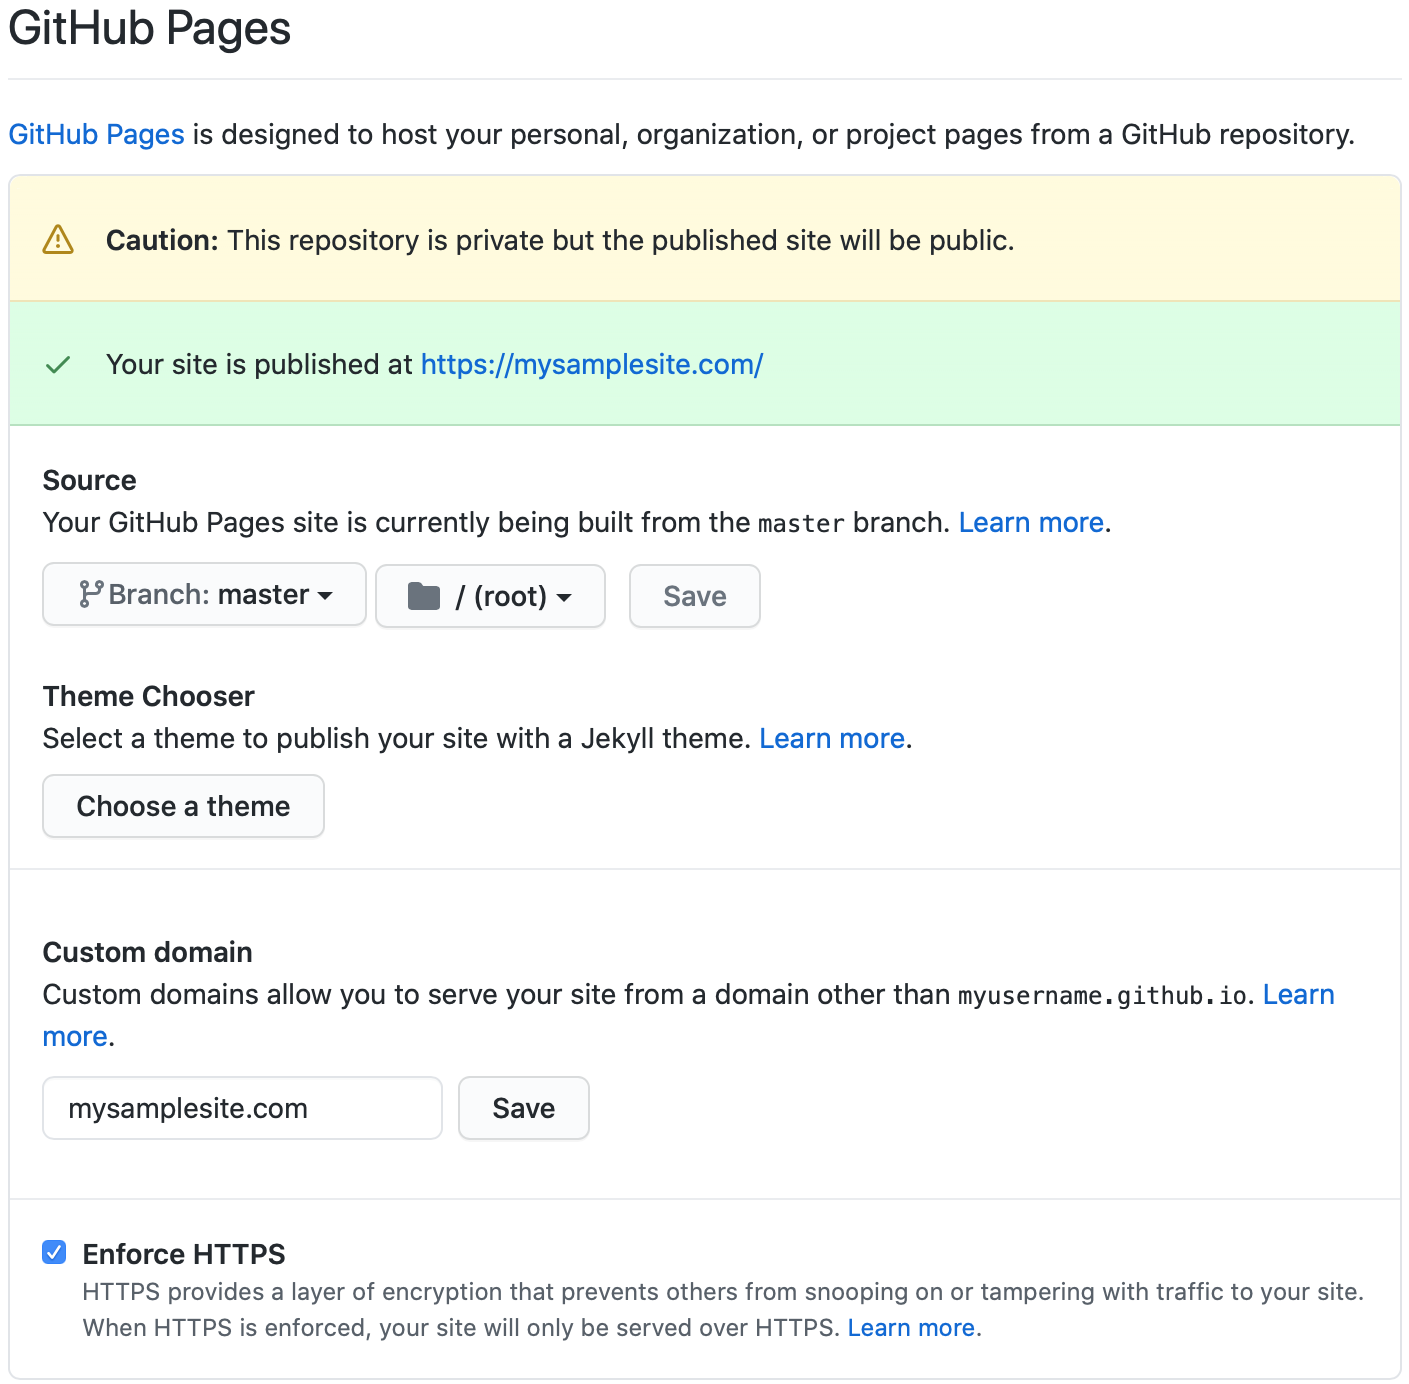The image size is (1409, 1384).
Task: Open the GitHub Pages intro link
Action: point(97,134)
